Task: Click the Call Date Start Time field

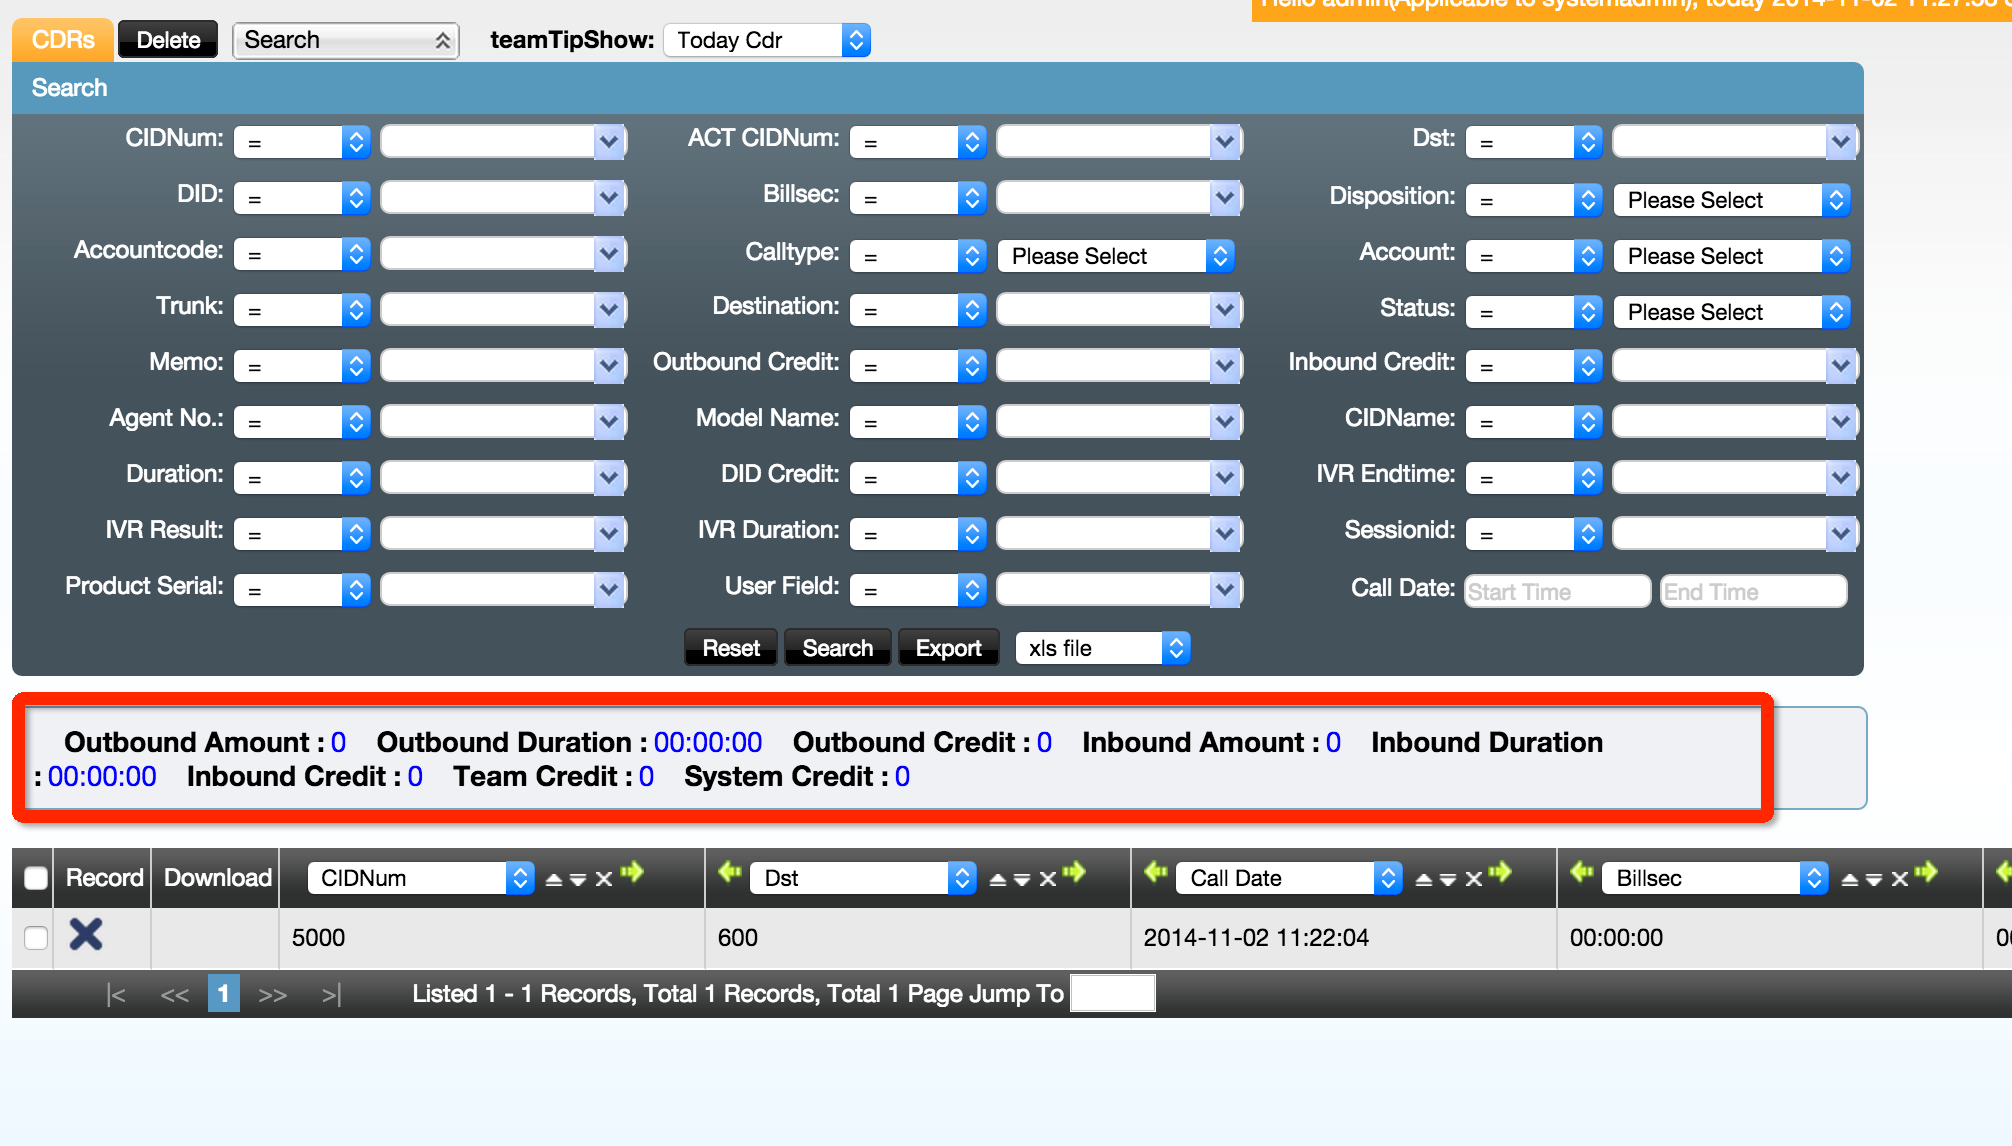Action: pyautogui.click(x=1556, y=592)
